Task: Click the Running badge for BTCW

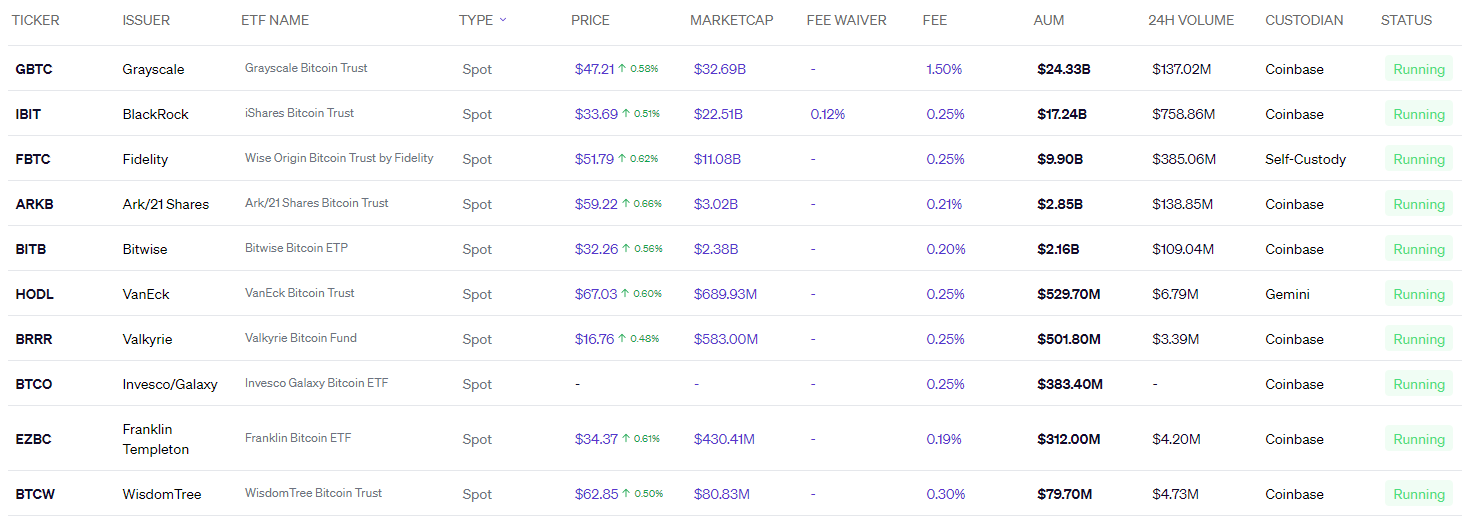Action: coord(1418,494)
